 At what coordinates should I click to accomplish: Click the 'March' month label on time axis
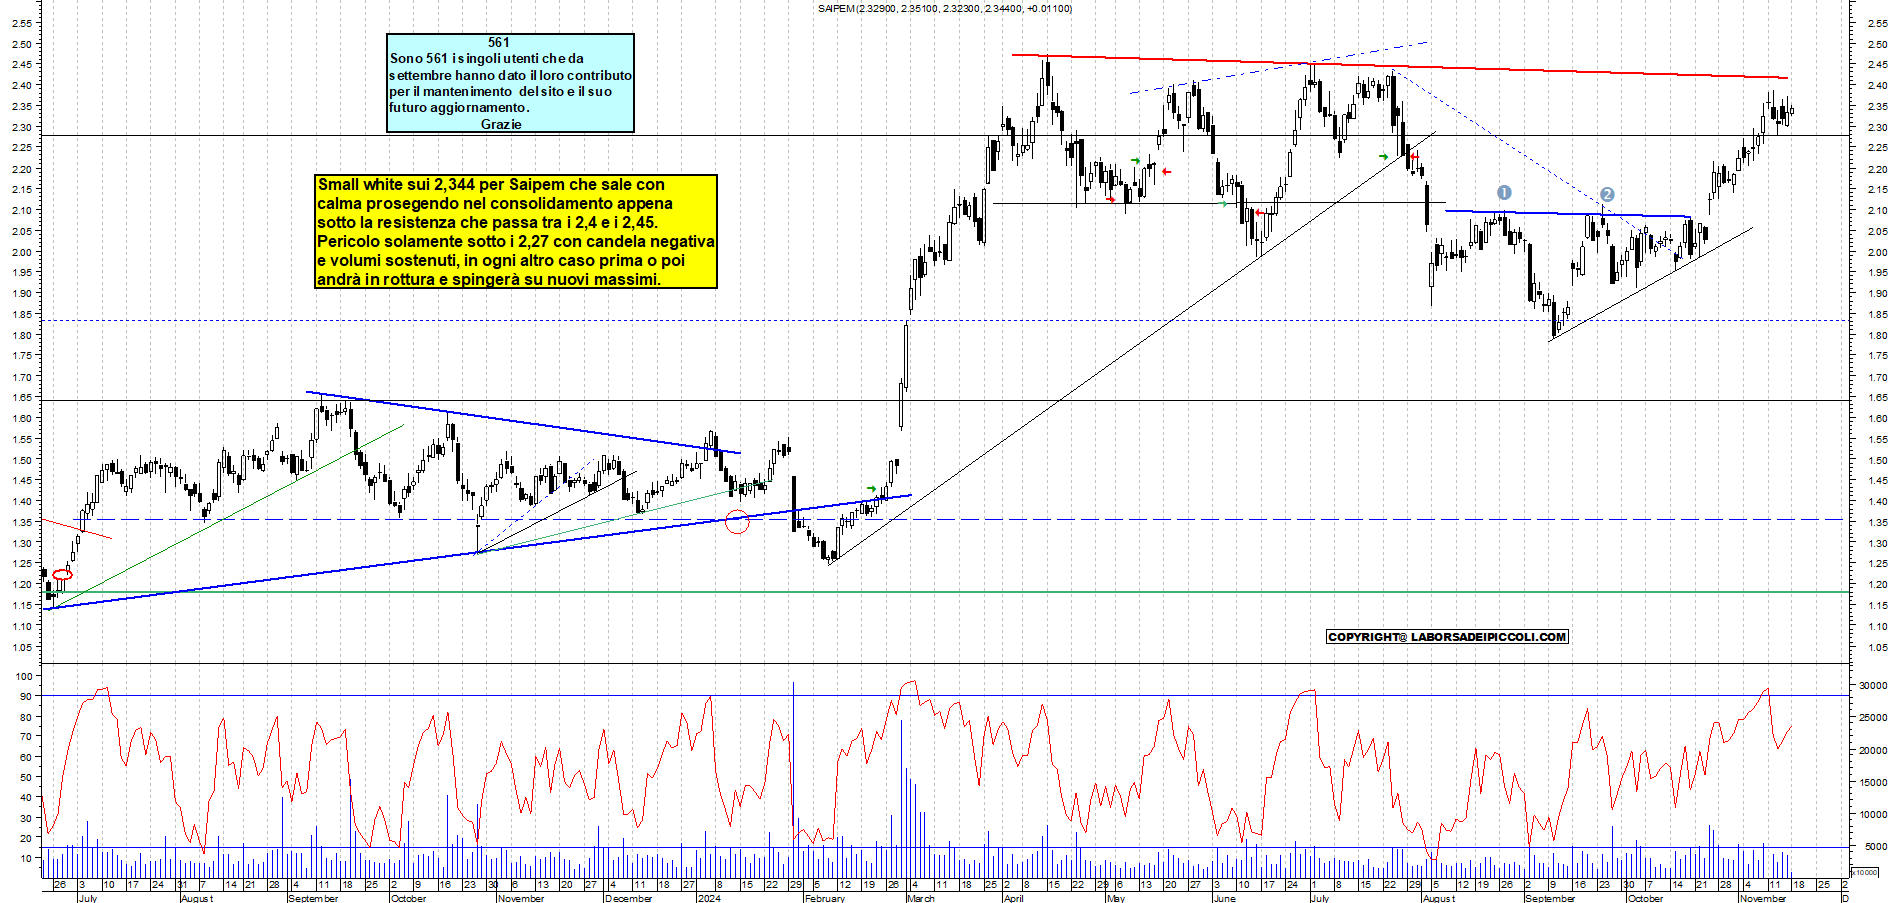pyautogui.click(x=920, y=898)
